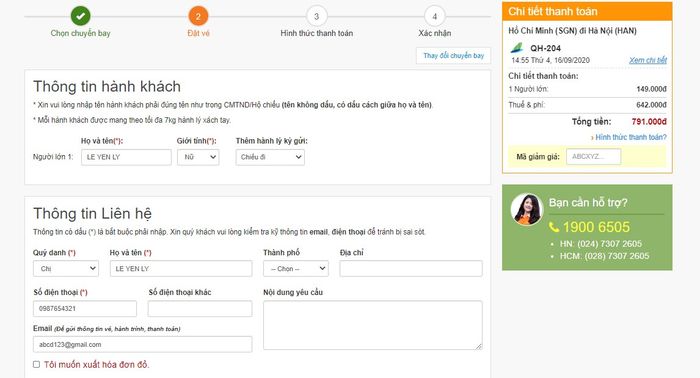Click the Email field with abcd123@gmail.com
Viewport: 700px width, 378px height.
142,345
